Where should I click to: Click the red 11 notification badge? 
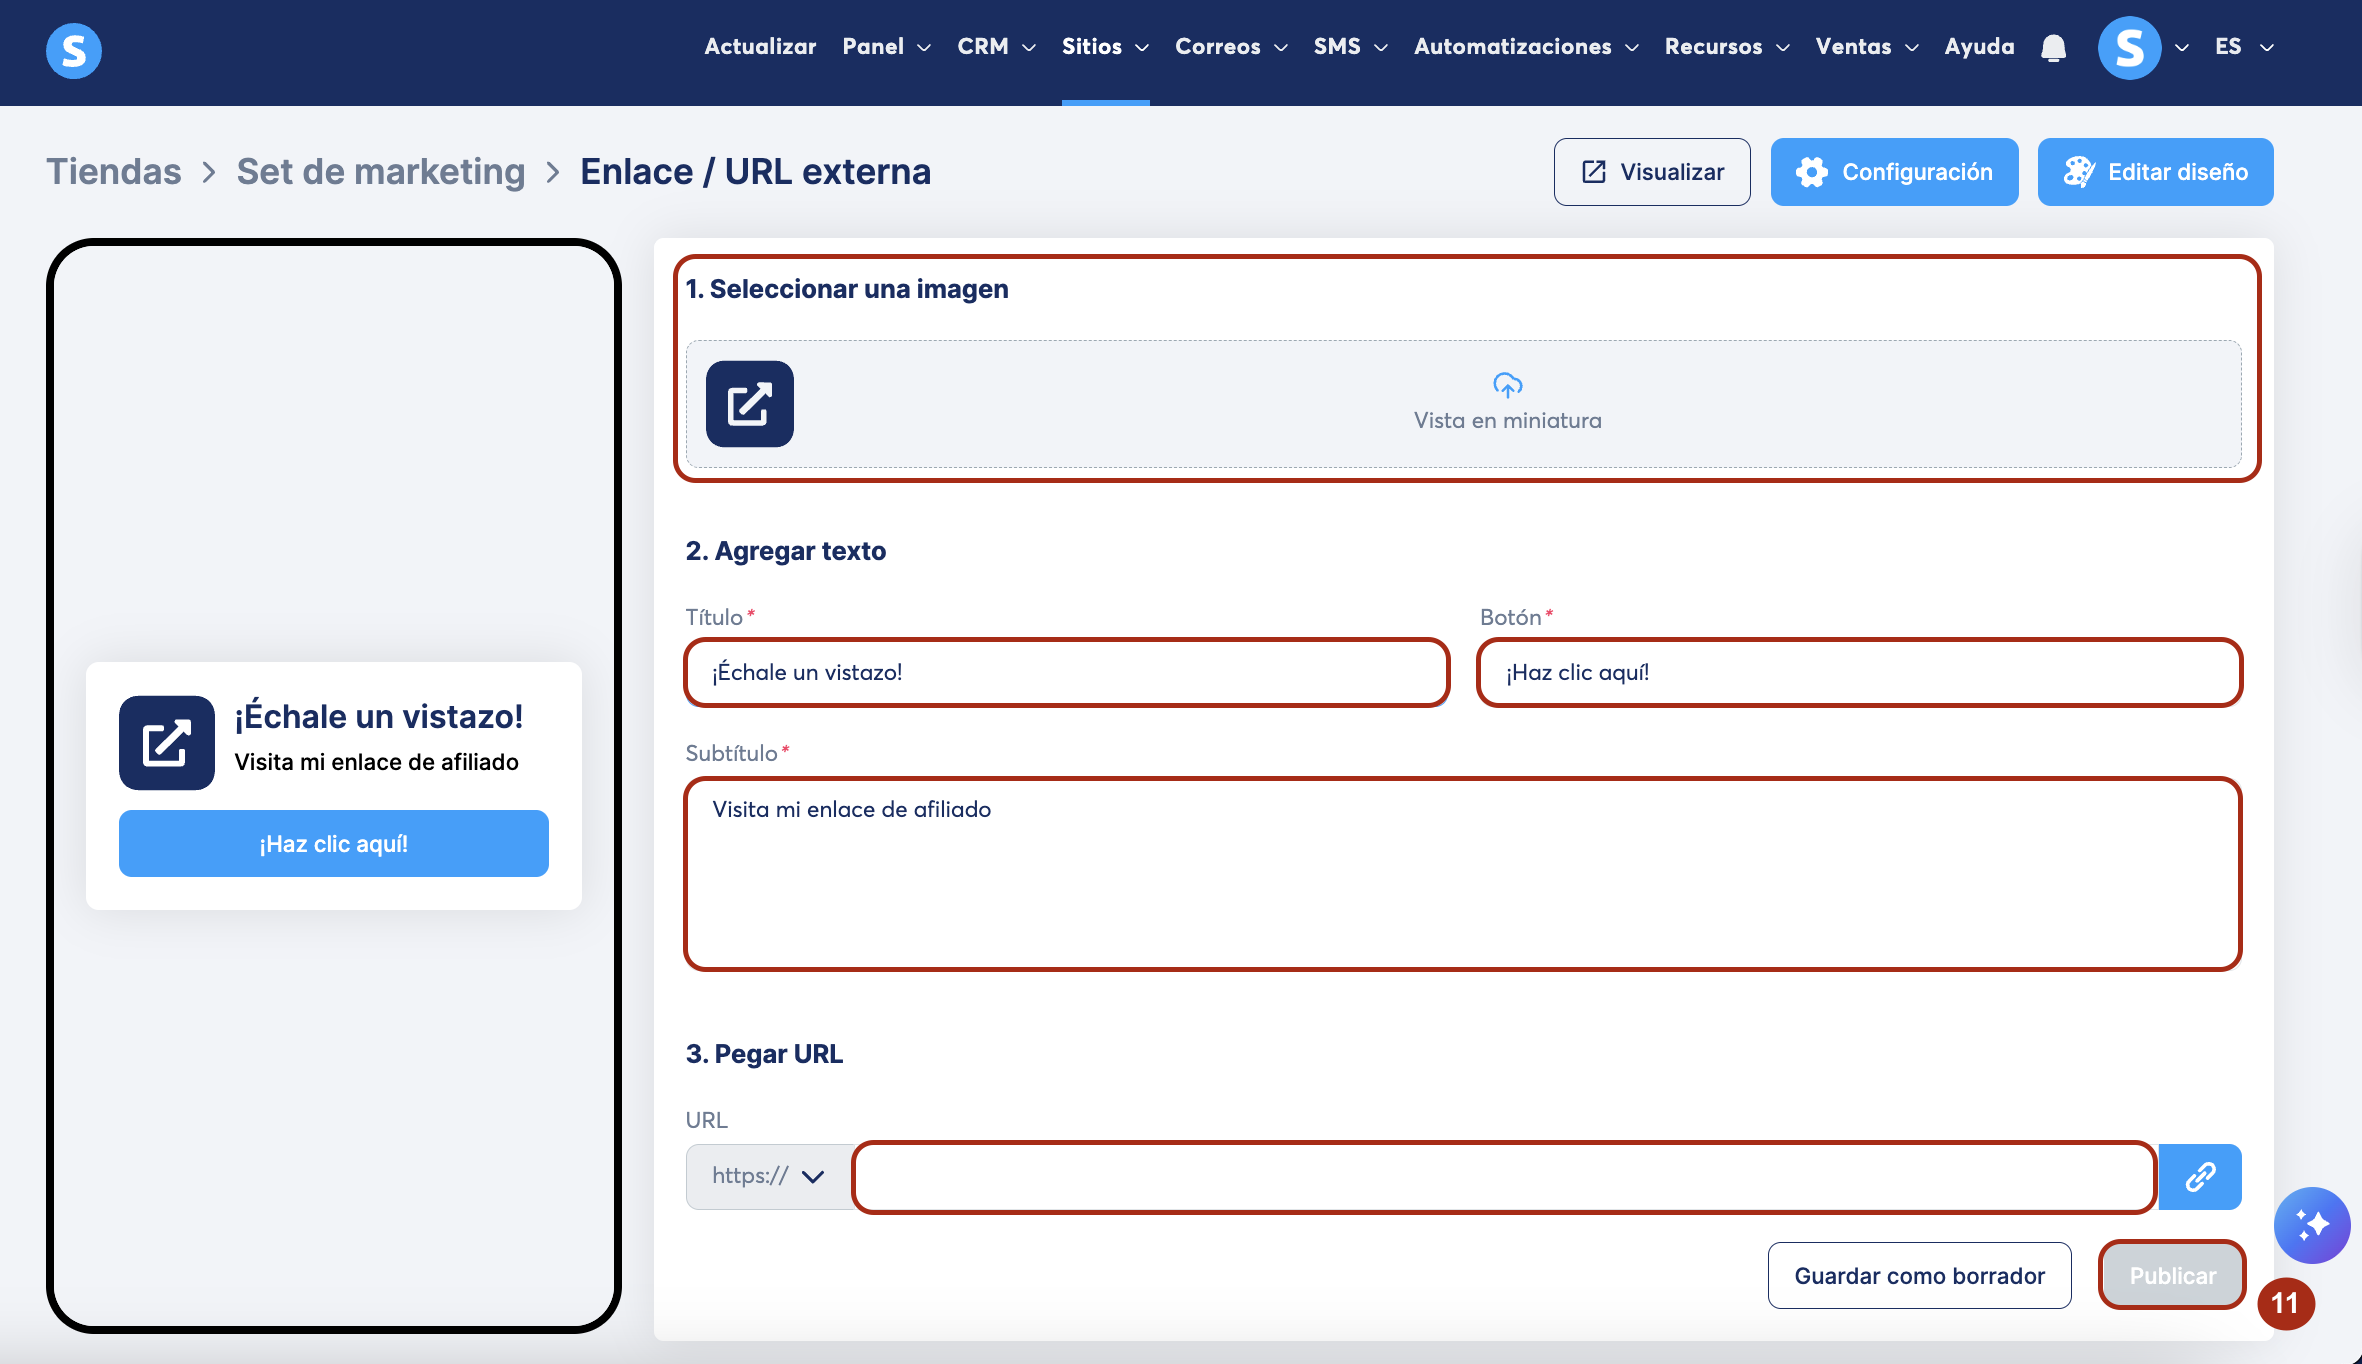coord(2285,1303)
